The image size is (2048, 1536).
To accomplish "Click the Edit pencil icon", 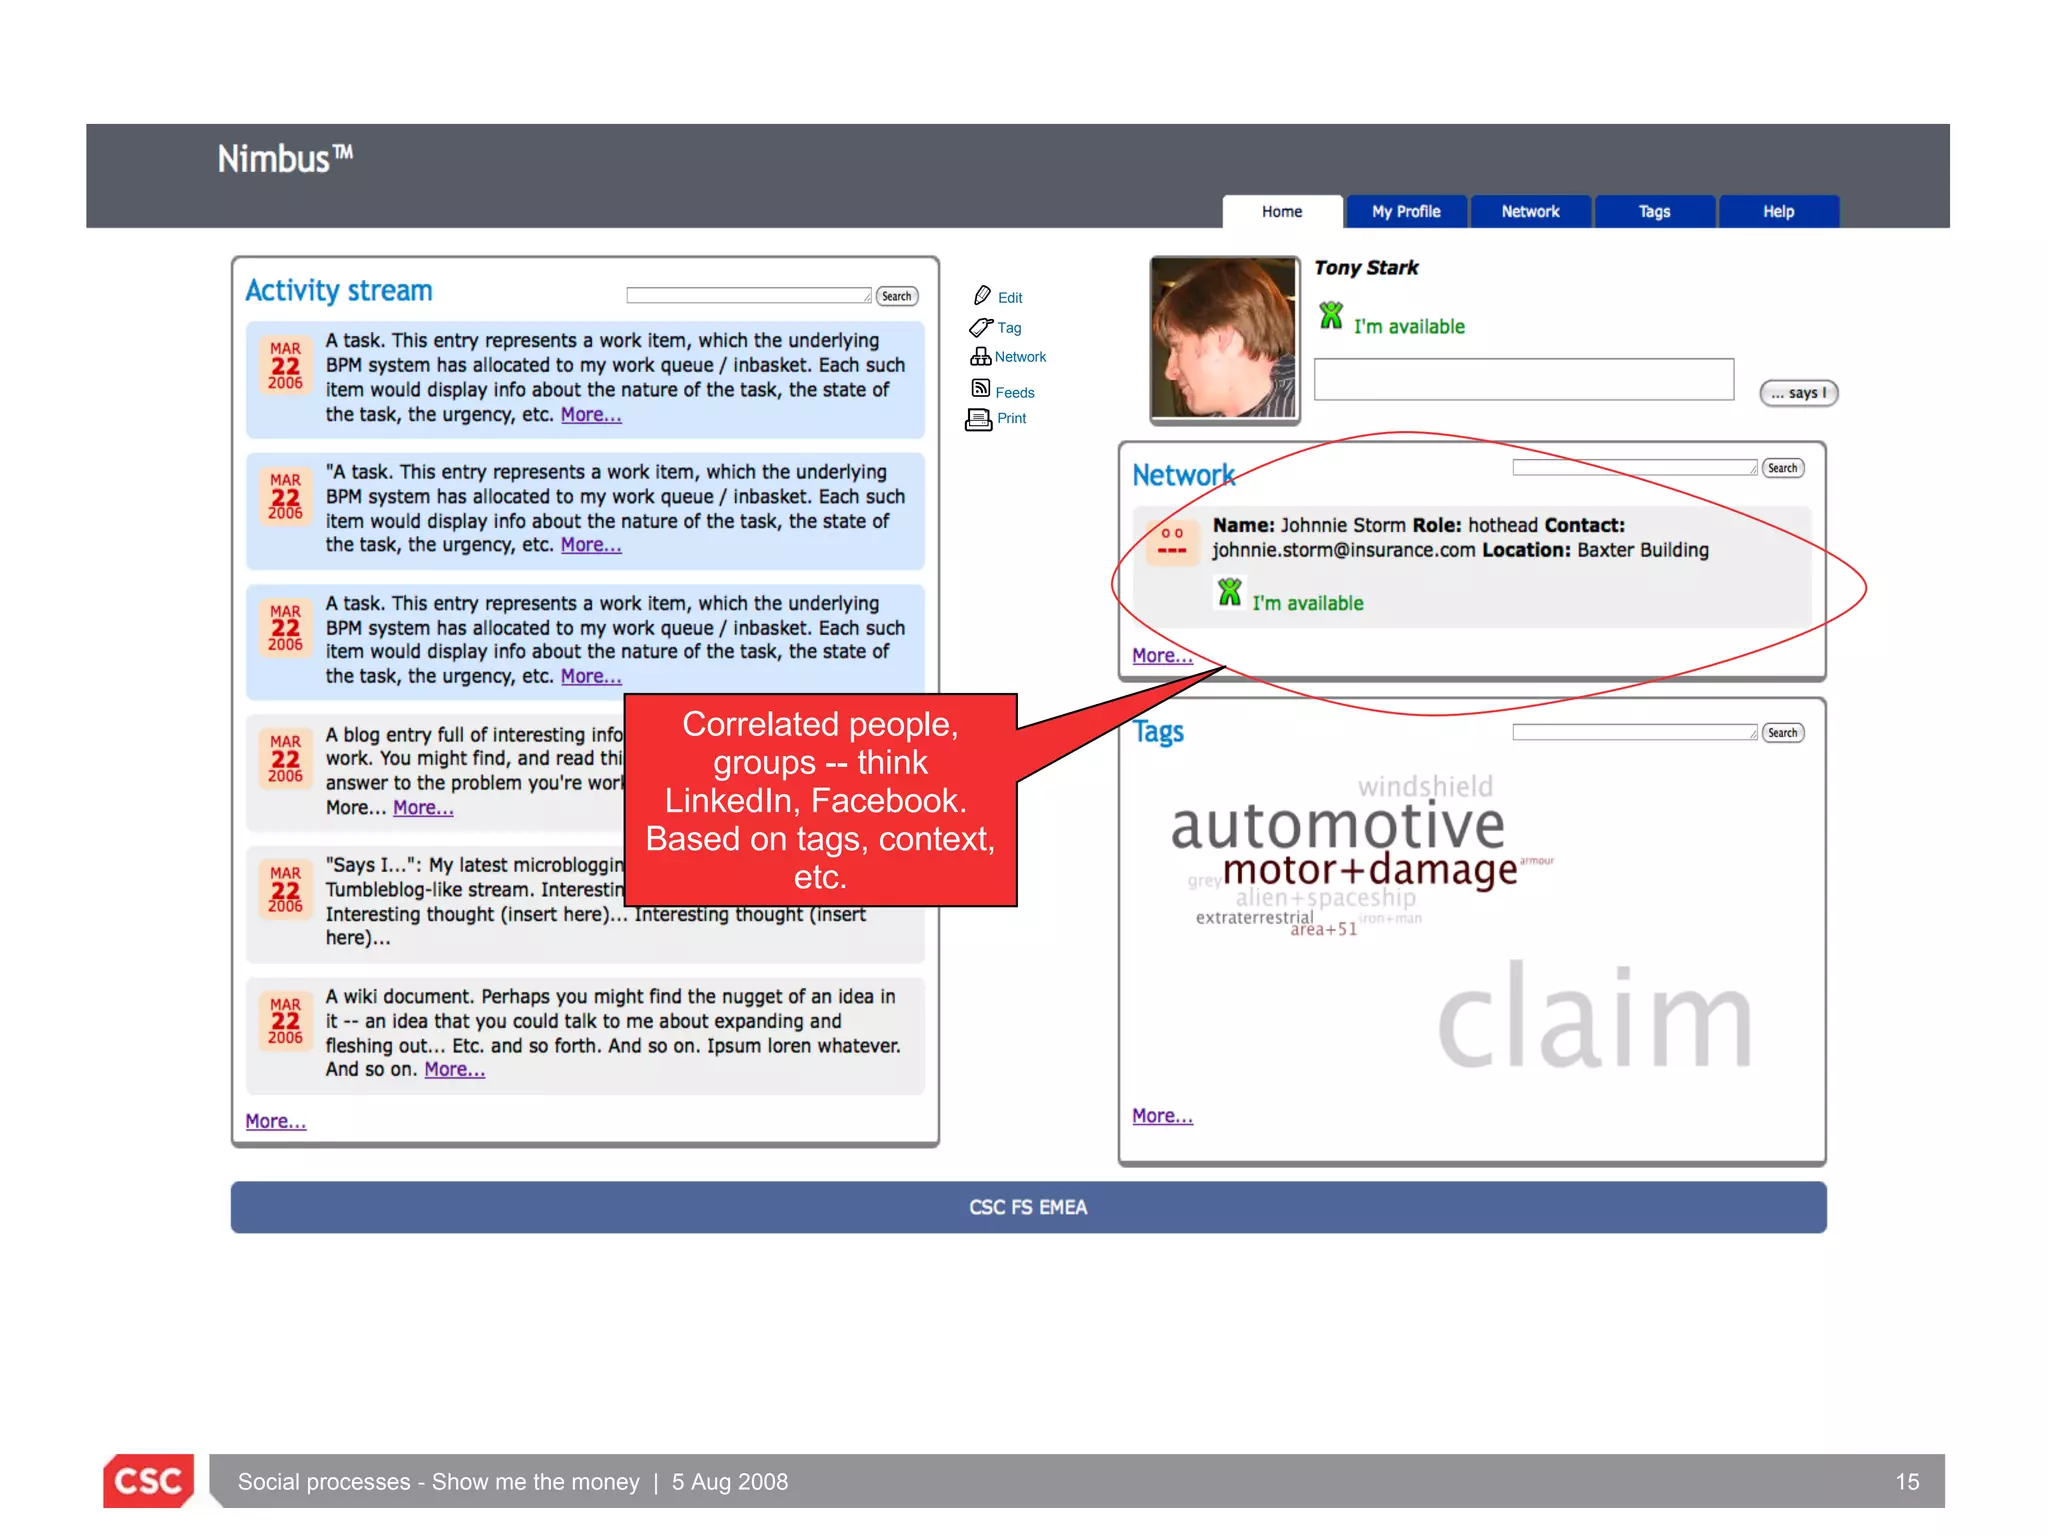I will [982, 295].
